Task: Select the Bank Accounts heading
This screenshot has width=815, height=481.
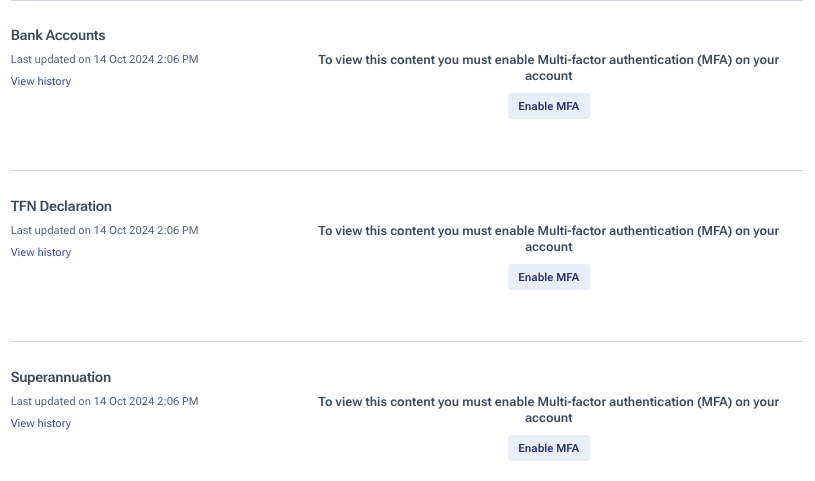Action: (x=58, y=35)
